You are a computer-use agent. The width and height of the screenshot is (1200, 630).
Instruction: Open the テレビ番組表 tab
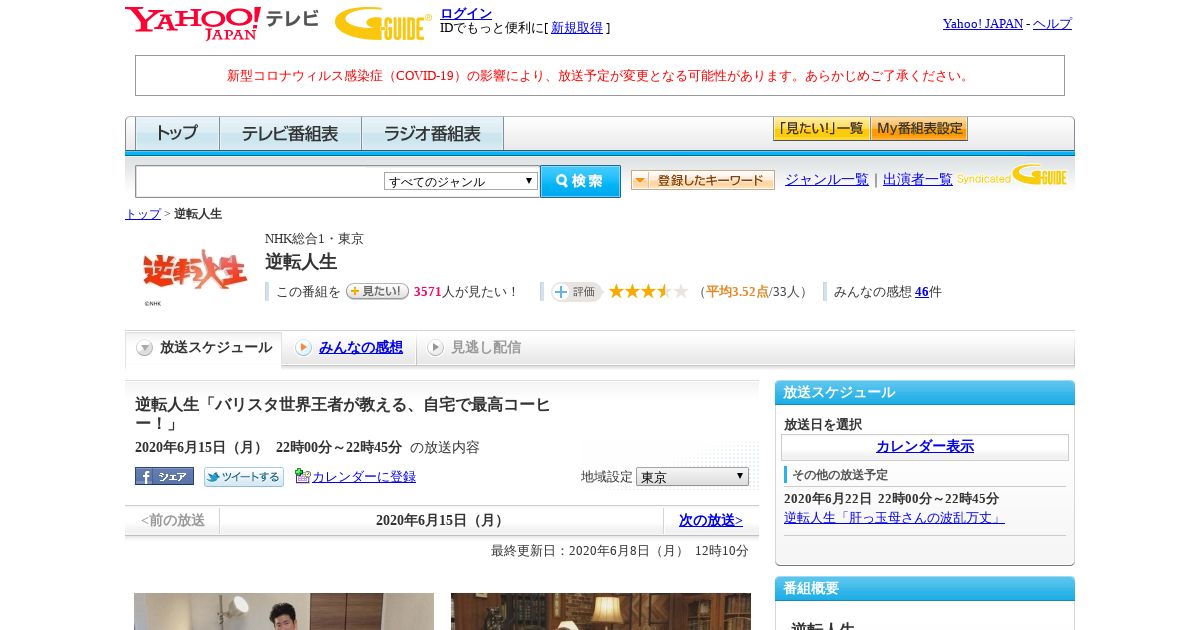(290, 133)
